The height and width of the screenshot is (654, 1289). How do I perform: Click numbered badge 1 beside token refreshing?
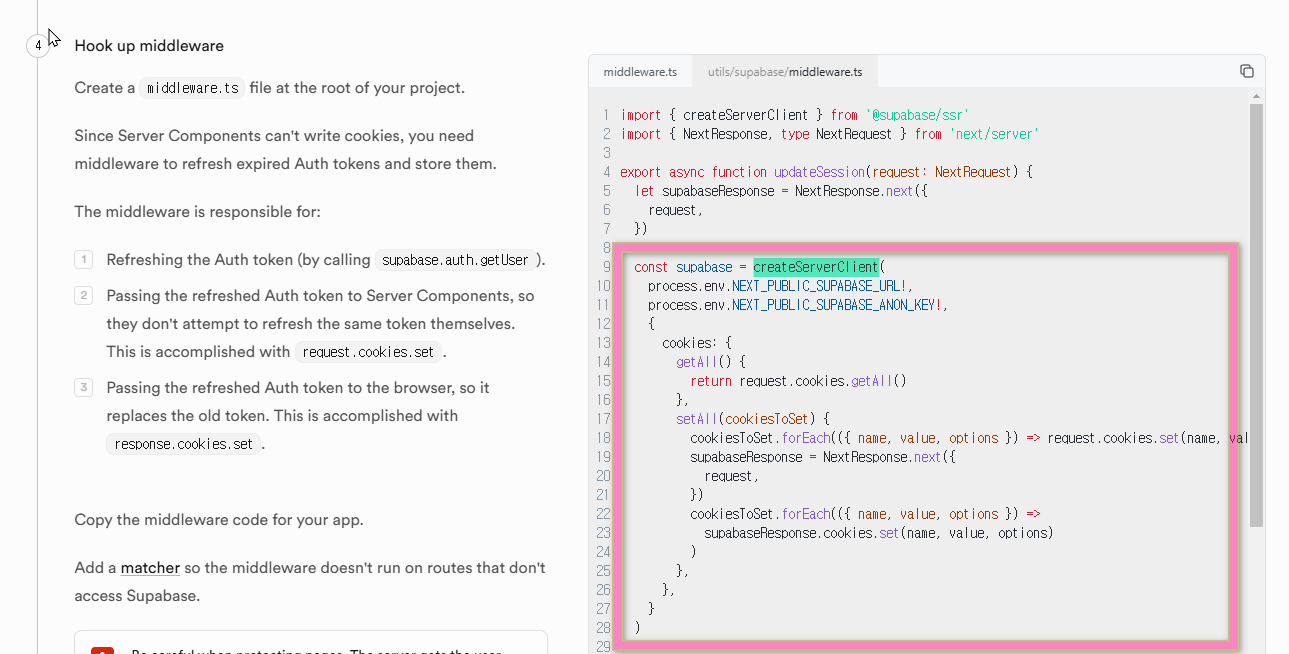pos(84,259)
